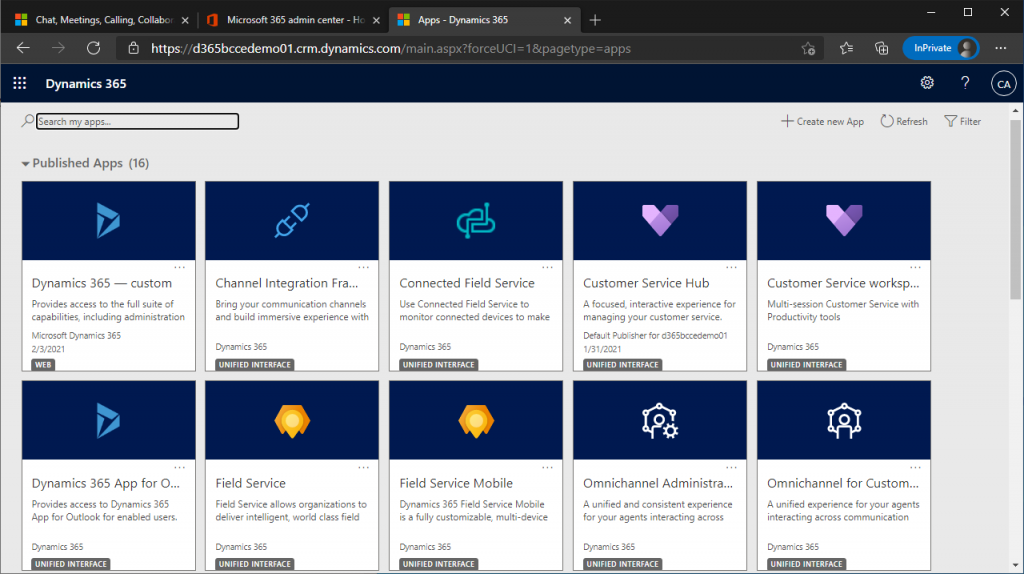This screenshot has width=1024, height=574.
Task: Click the address bar URL
Action: point(391,48)
